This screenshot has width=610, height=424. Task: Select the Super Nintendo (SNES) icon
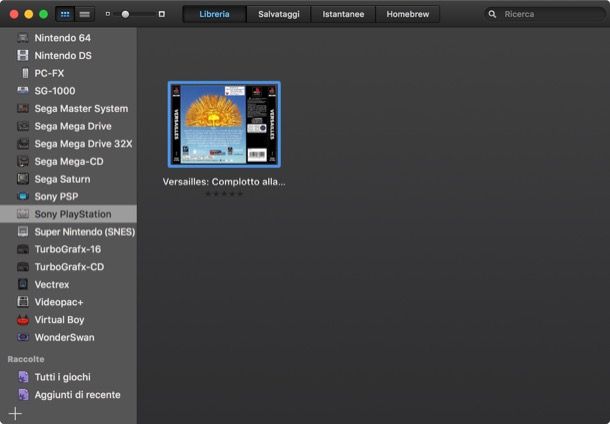(x=23, y=231)
